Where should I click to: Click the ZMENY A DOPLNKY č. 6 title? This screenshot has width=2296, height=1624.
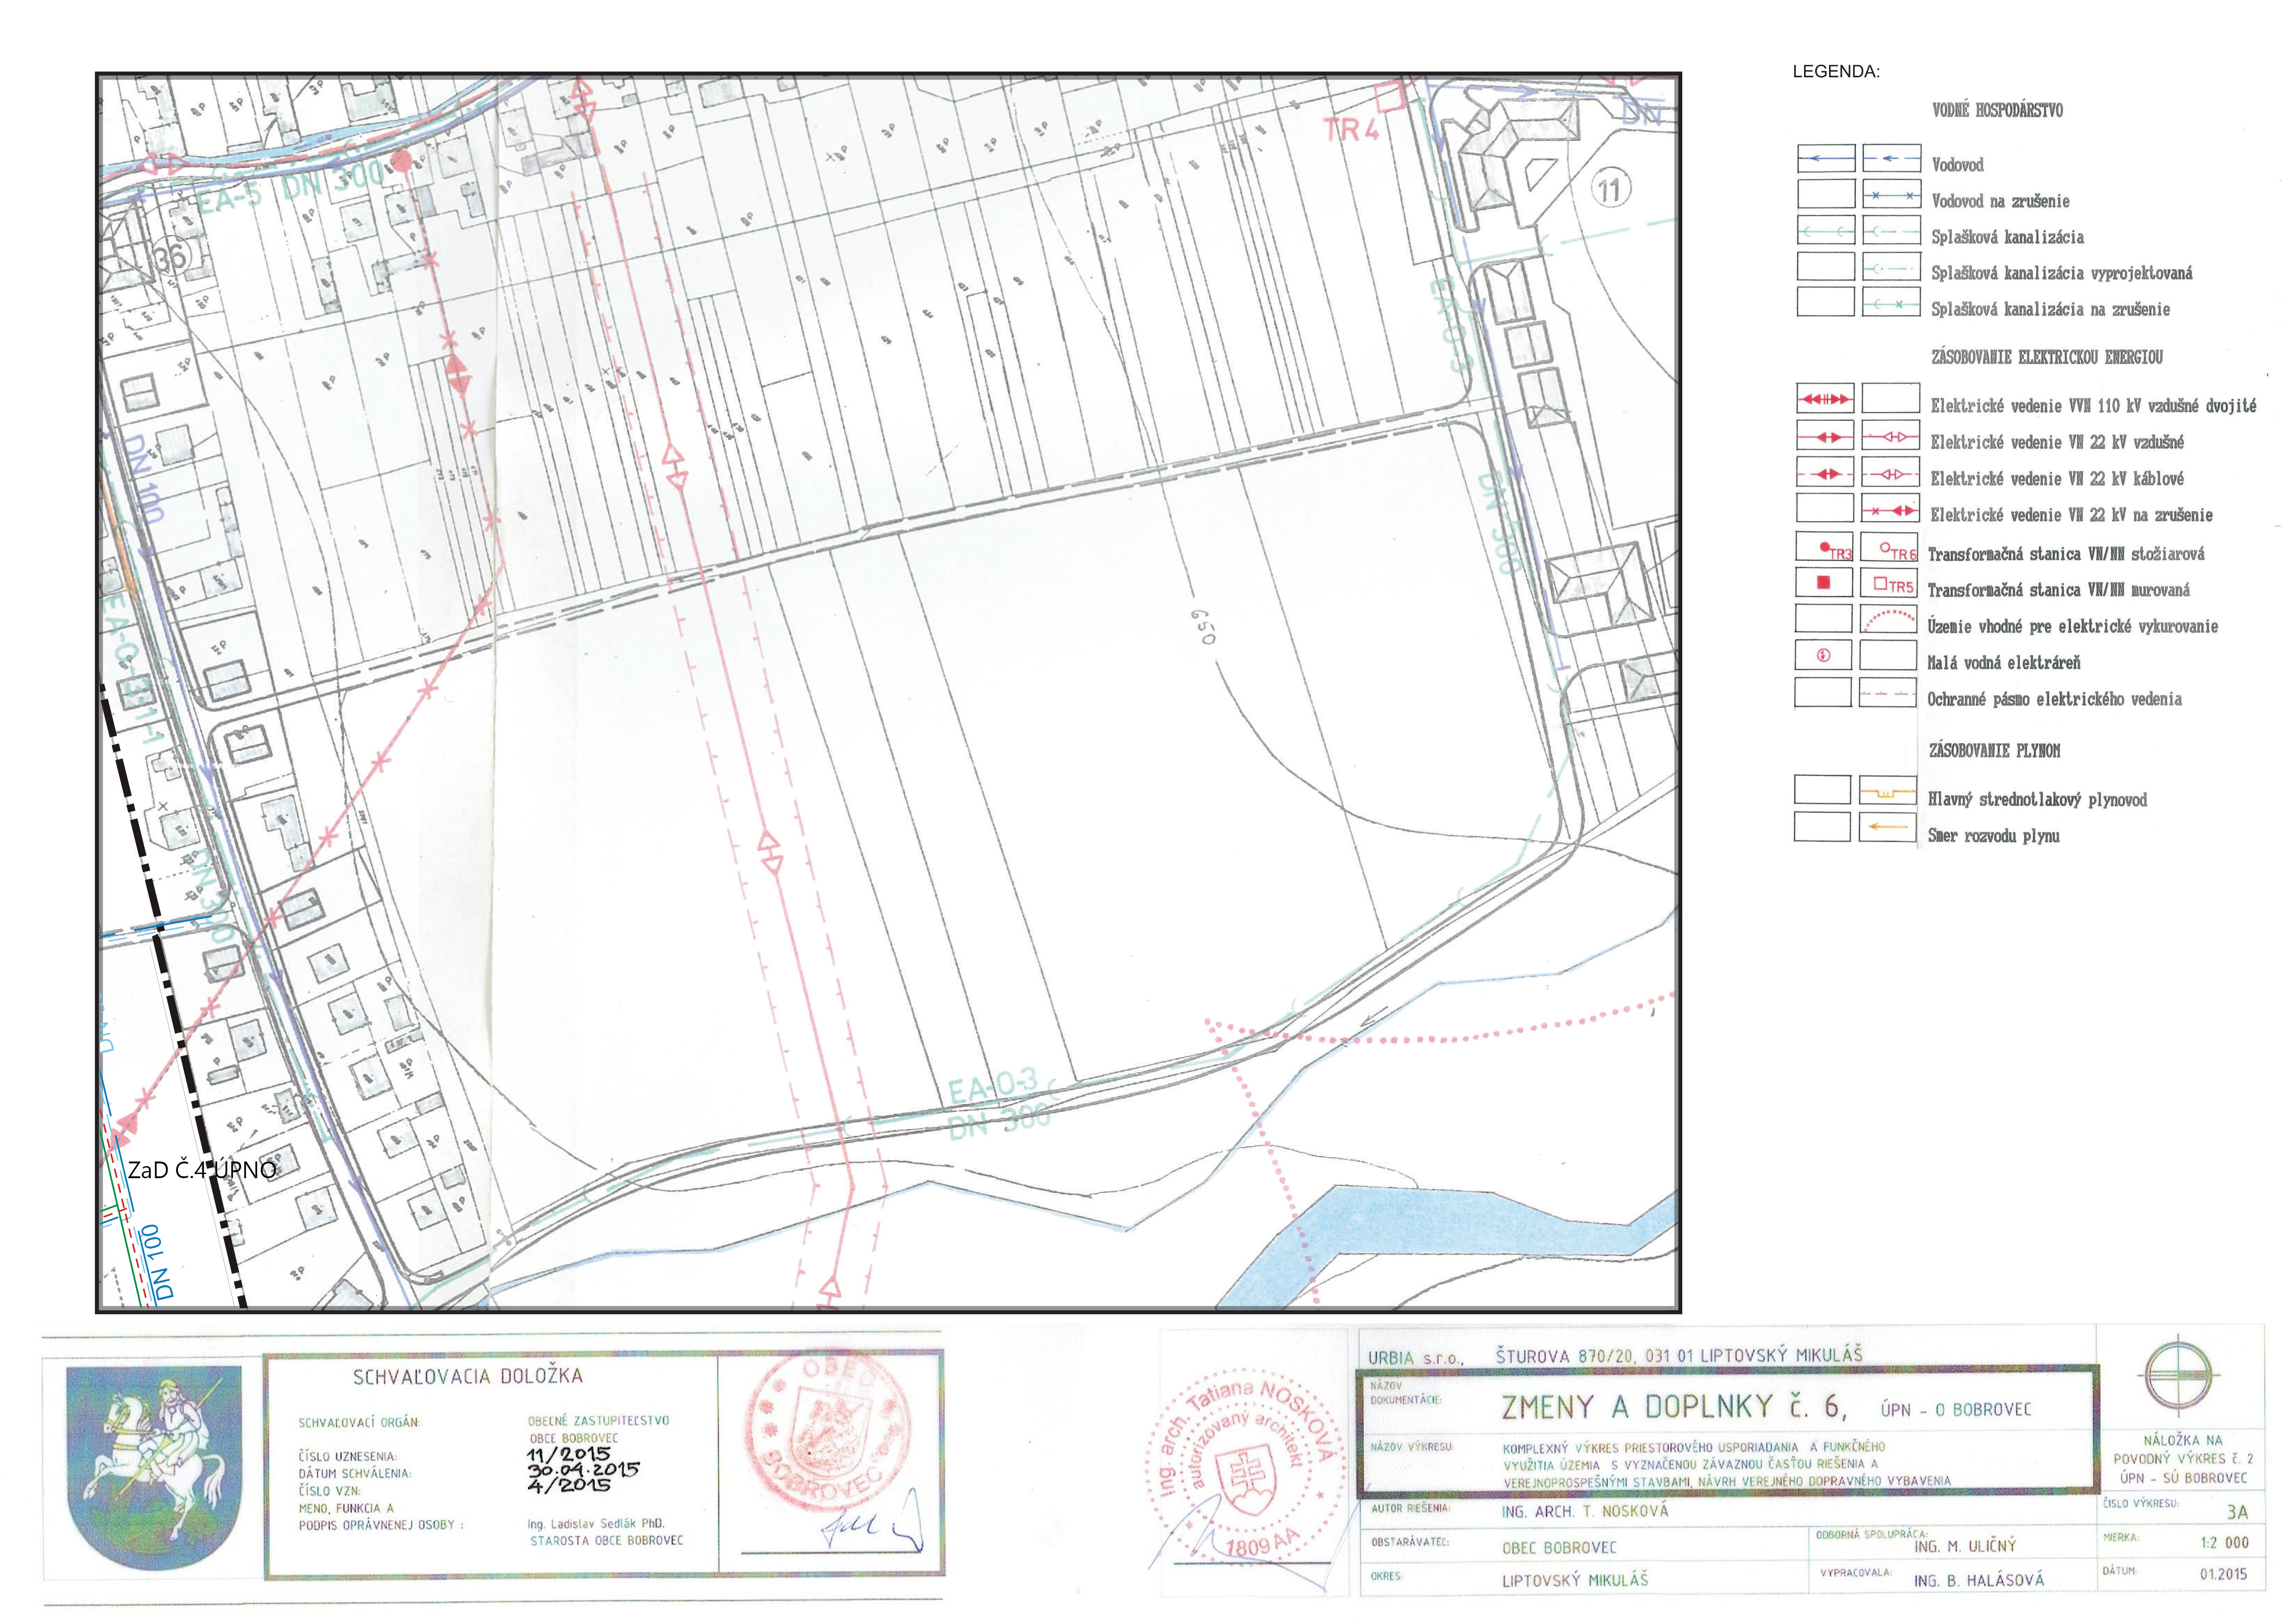(1673, 1407)
